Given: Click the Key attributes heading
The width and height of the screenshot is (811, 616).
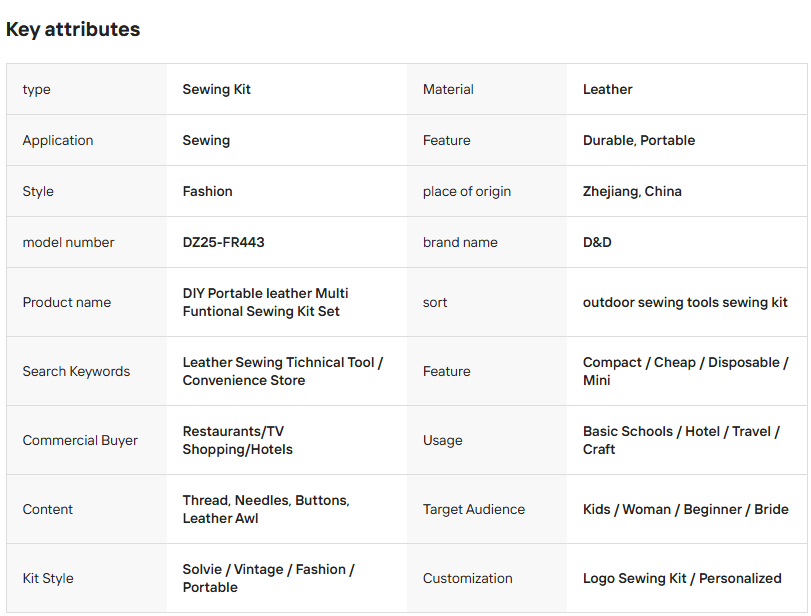Looking at the screenshot, I should pyautogui.click(x=73, y=29).
